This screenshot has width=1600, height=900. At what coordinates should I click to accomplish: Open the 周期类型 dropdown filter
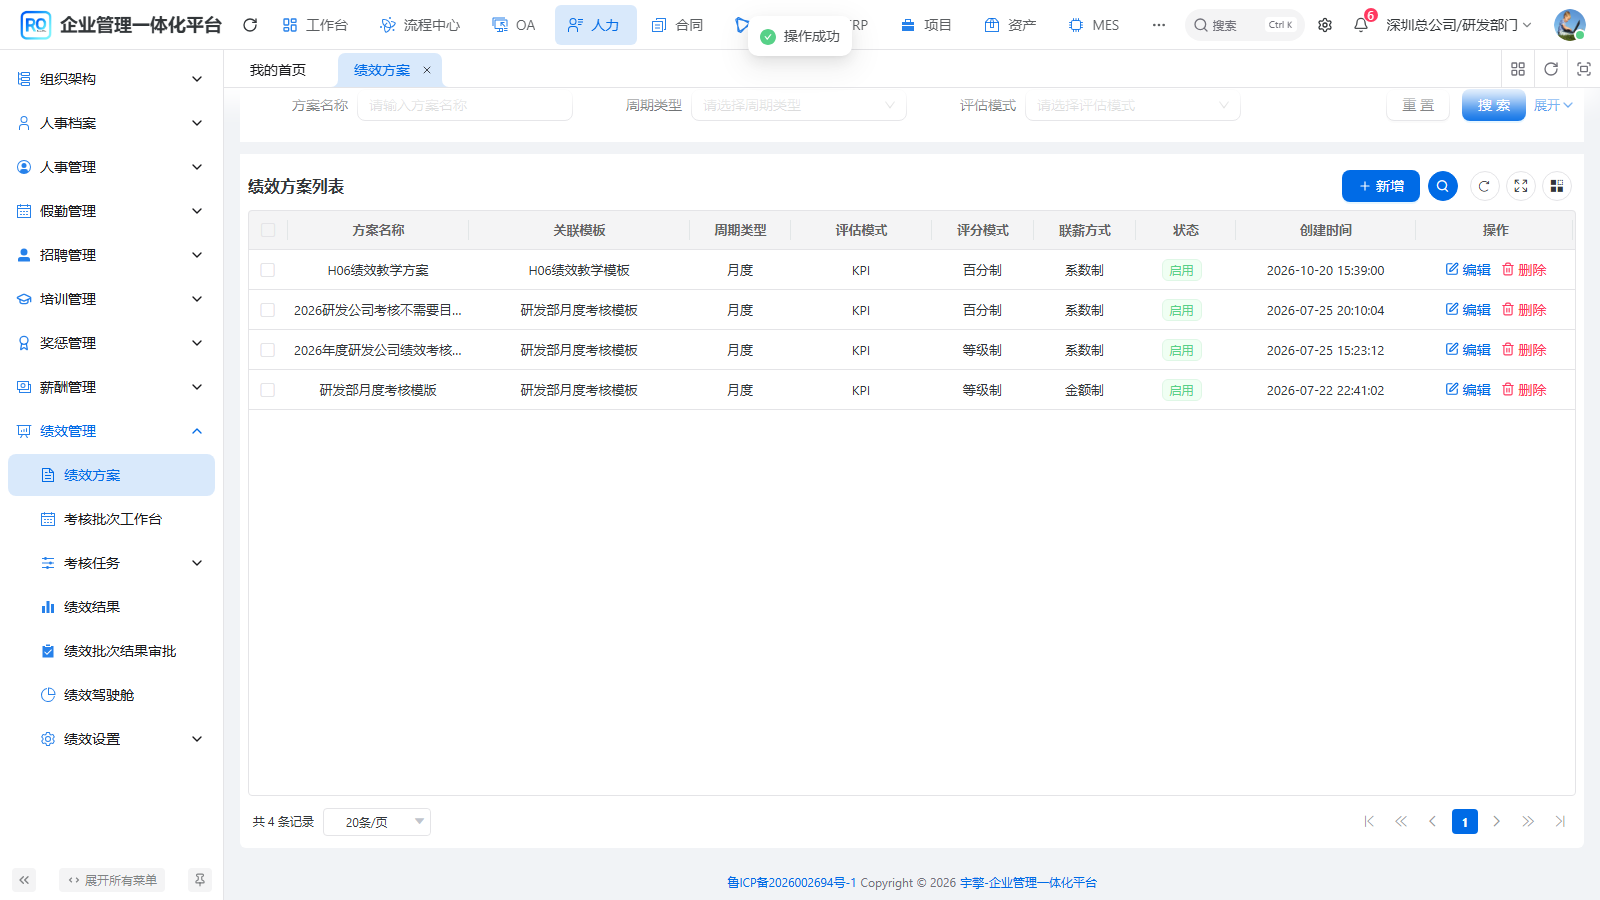[x=798, y=105]
